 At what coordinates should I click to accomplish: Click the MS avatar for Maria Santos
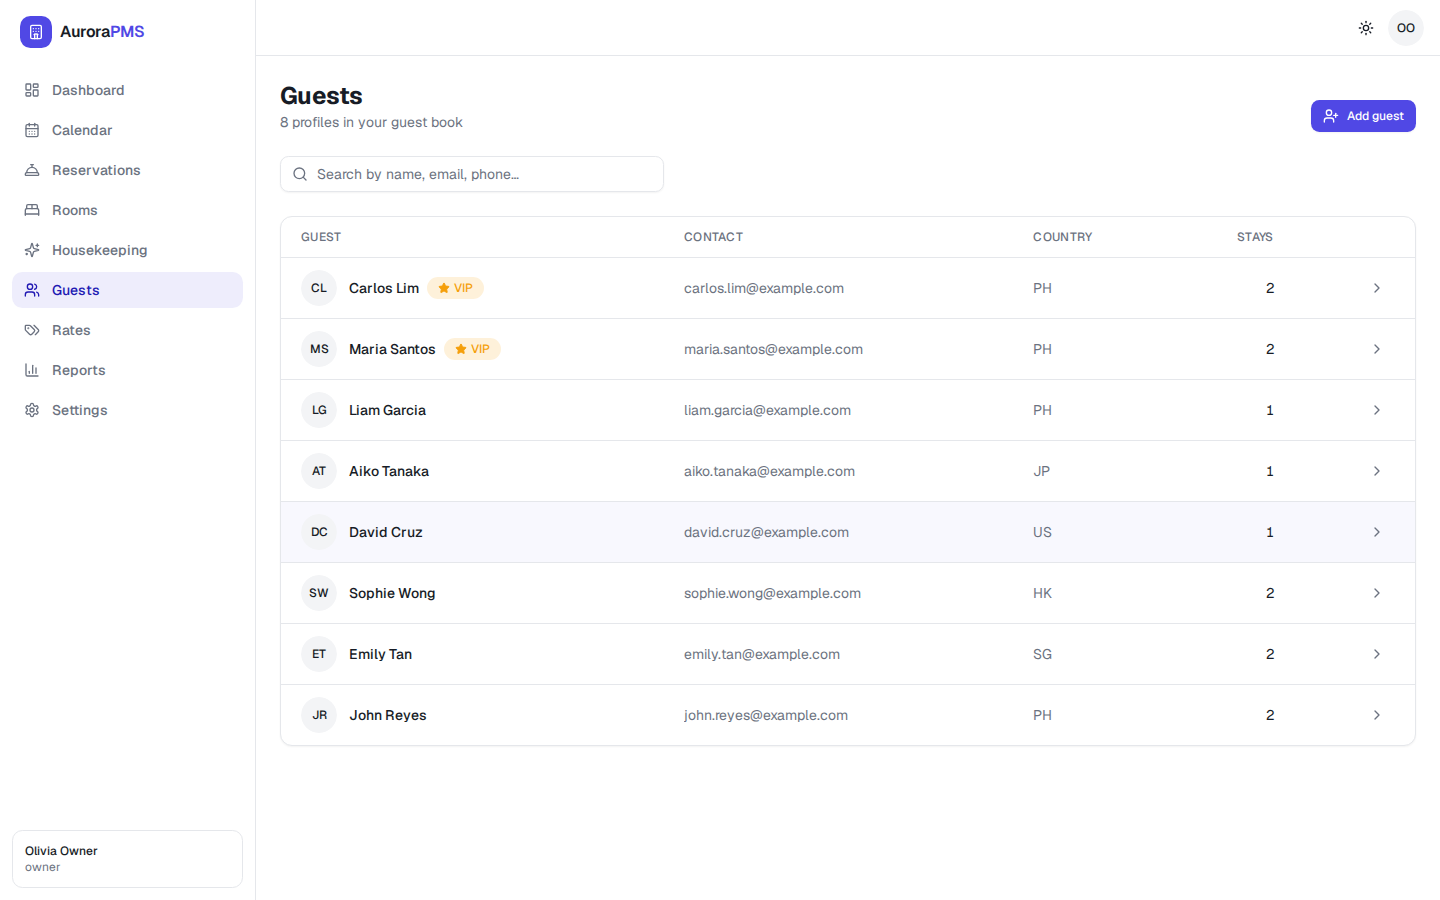pyautogui.click(x=319, y=349)
